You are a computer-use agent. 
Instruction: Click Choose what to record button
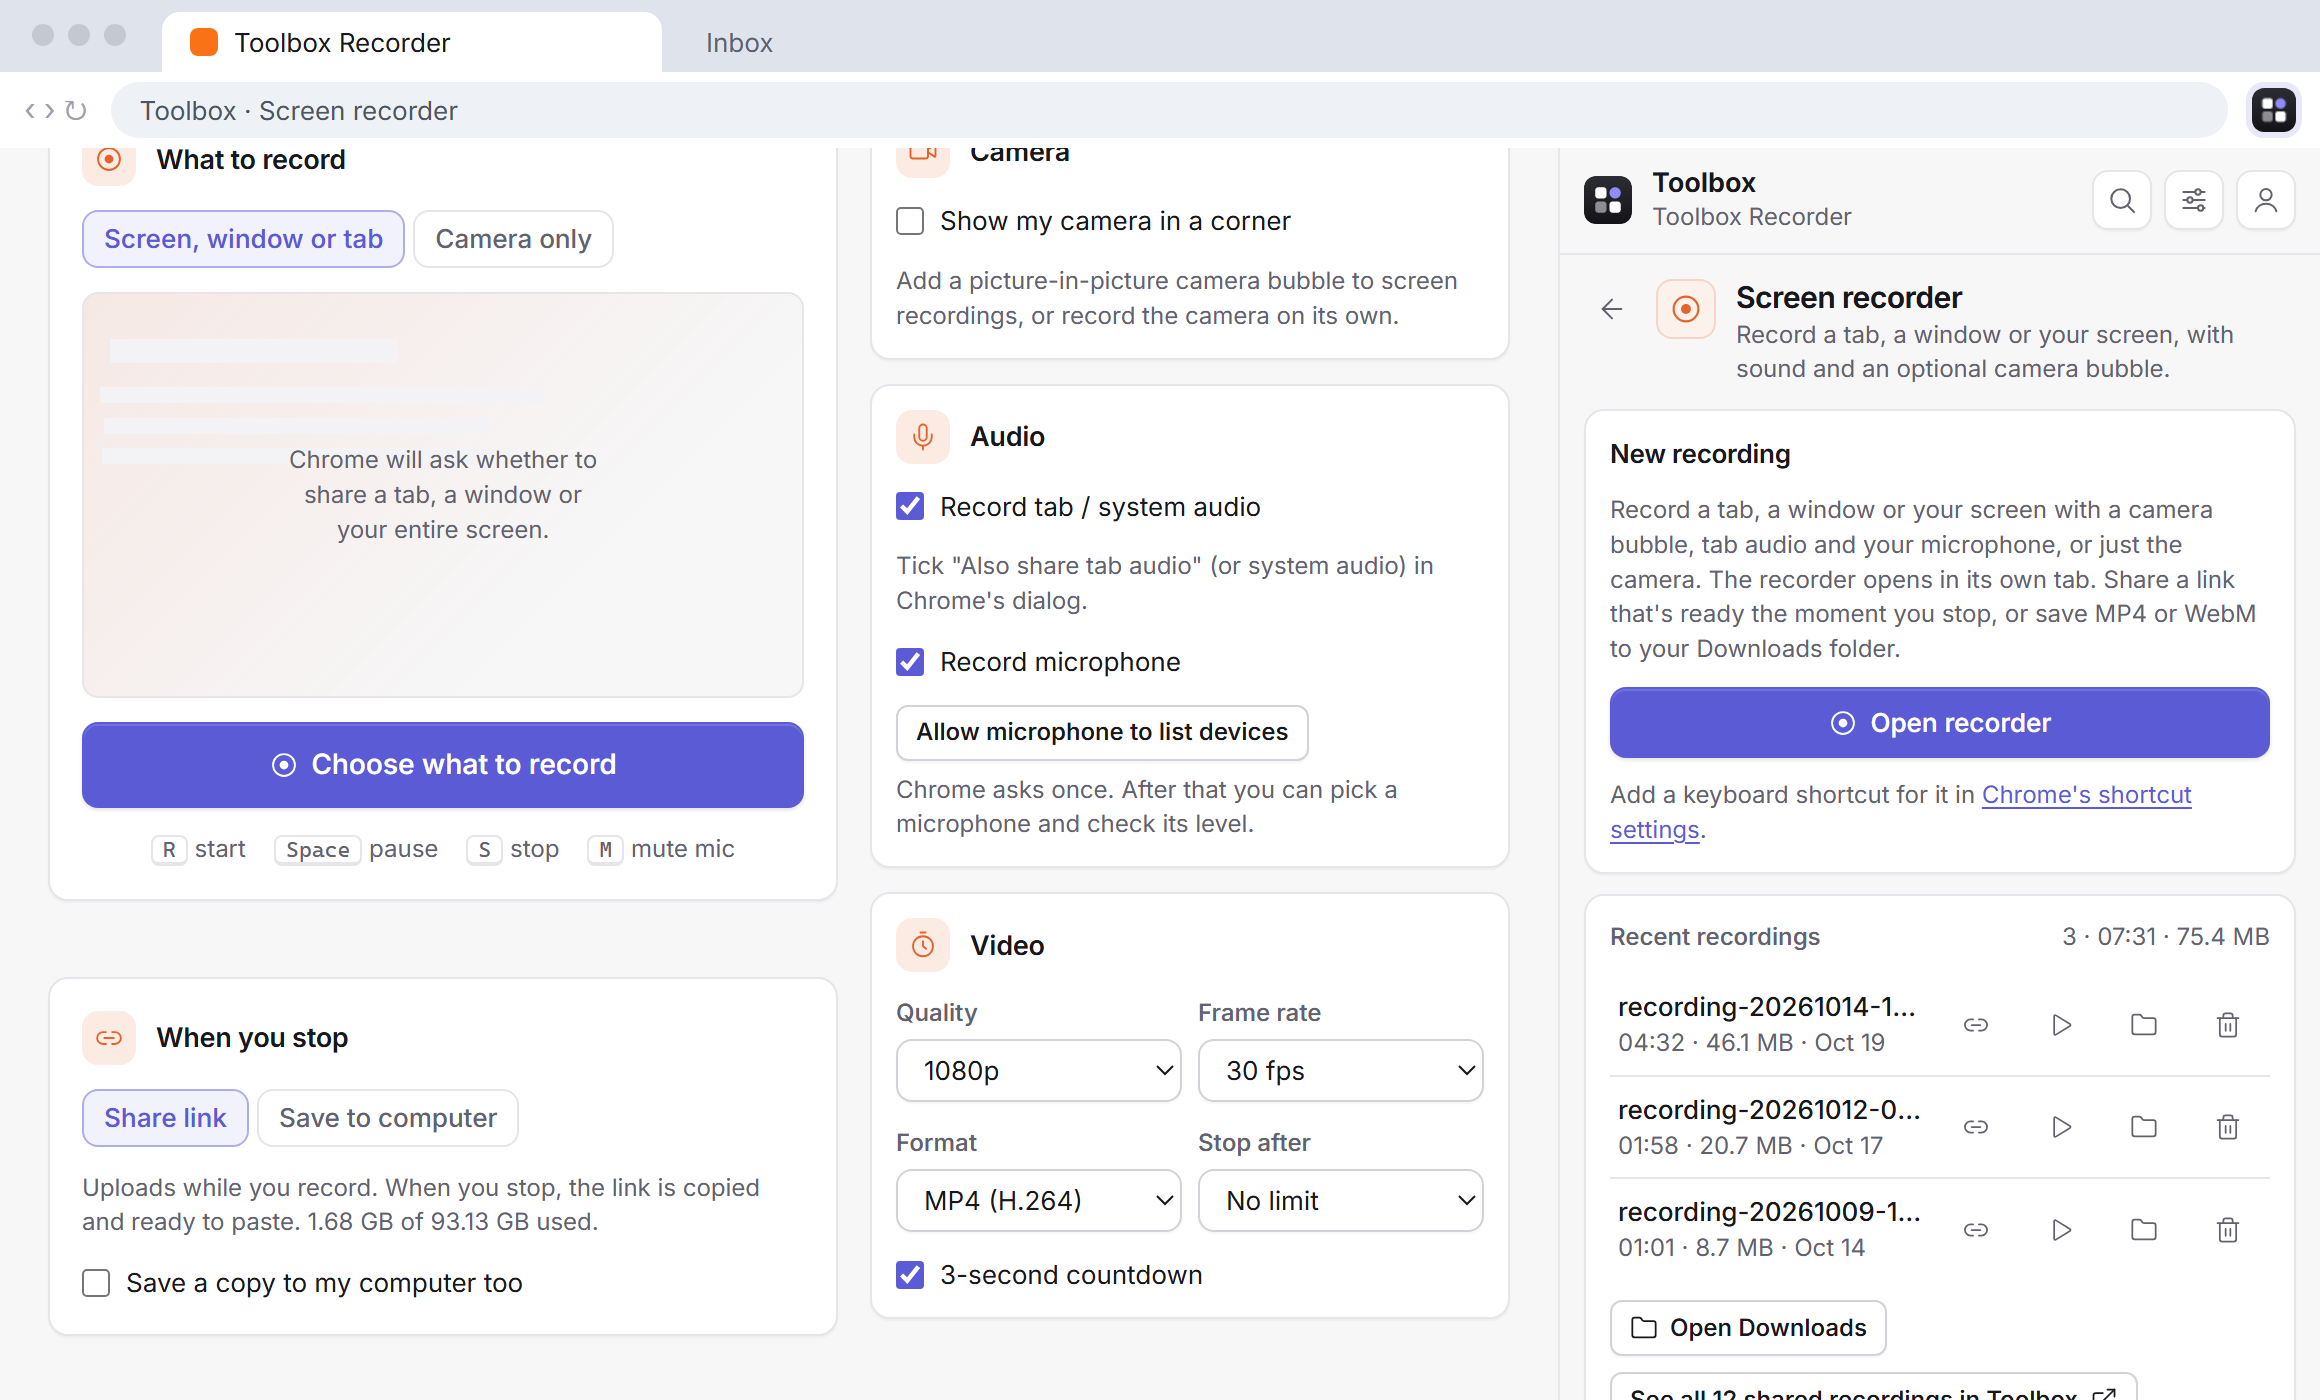coord(443,765)
